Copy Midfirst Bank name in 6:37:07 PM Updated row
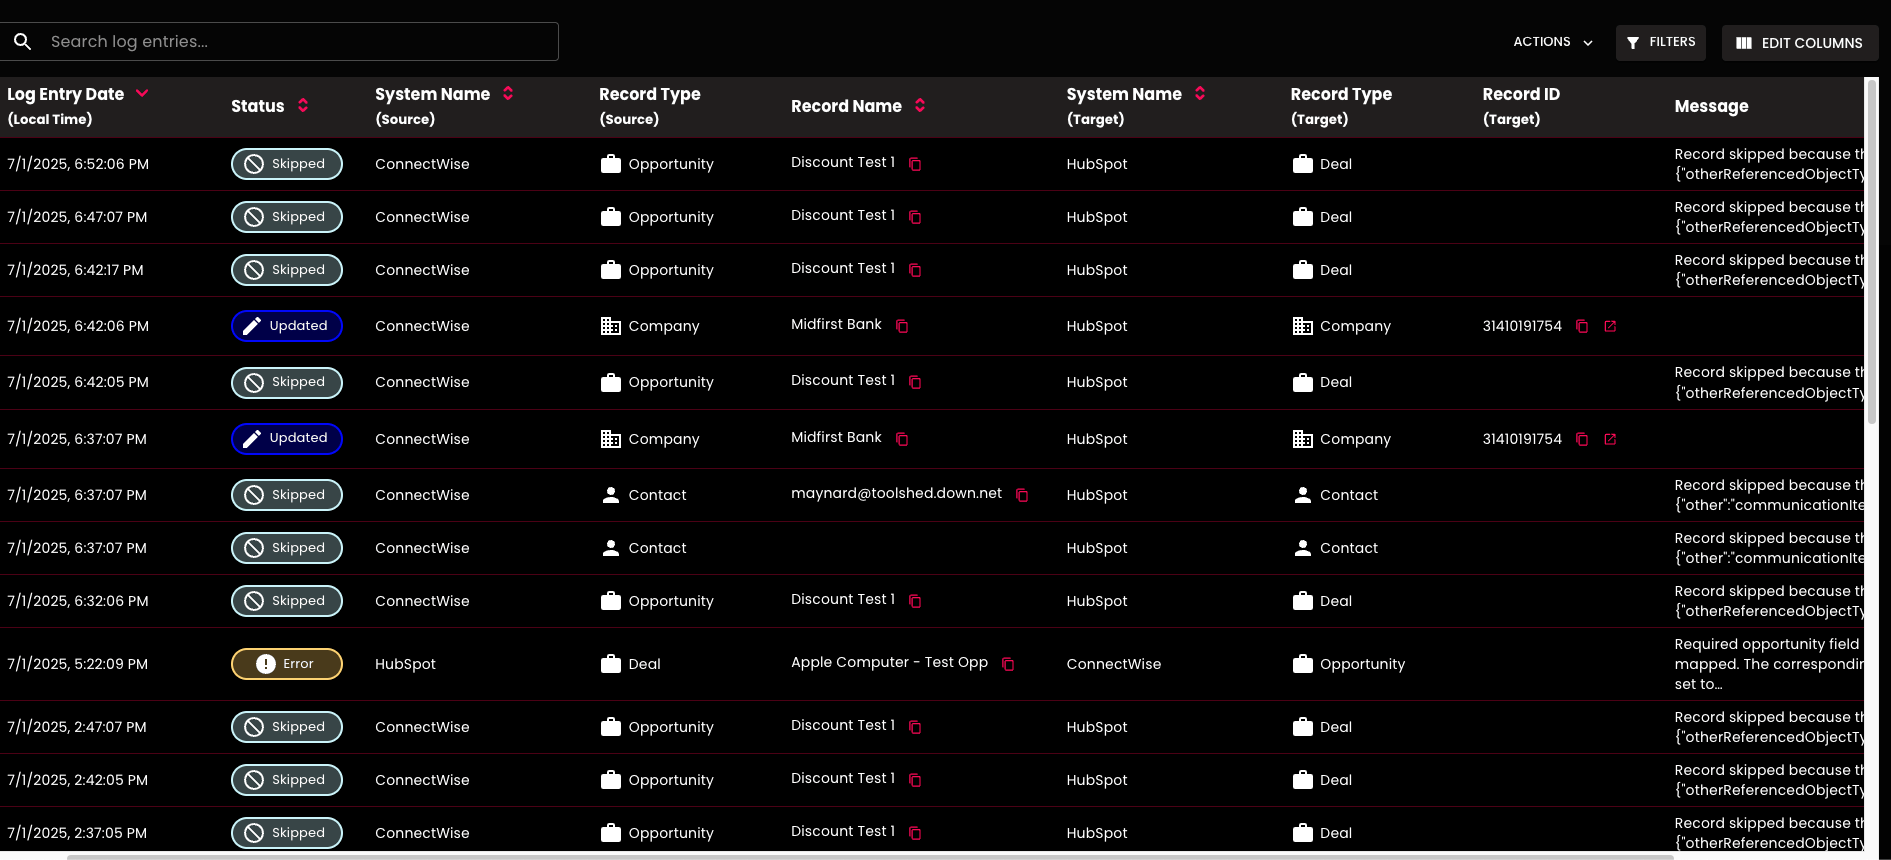The width and height of the screenshot is (1891, 860). coord(902,439)
